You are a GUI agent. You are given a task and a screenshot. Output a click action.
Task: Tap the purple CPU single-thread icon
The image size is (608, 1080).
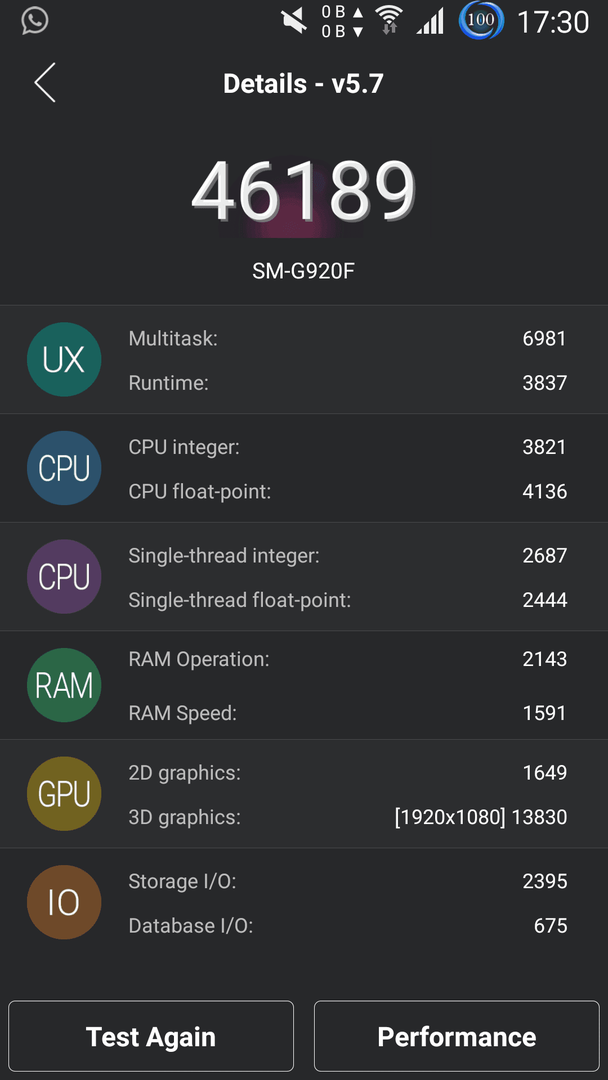click(64, 577)
